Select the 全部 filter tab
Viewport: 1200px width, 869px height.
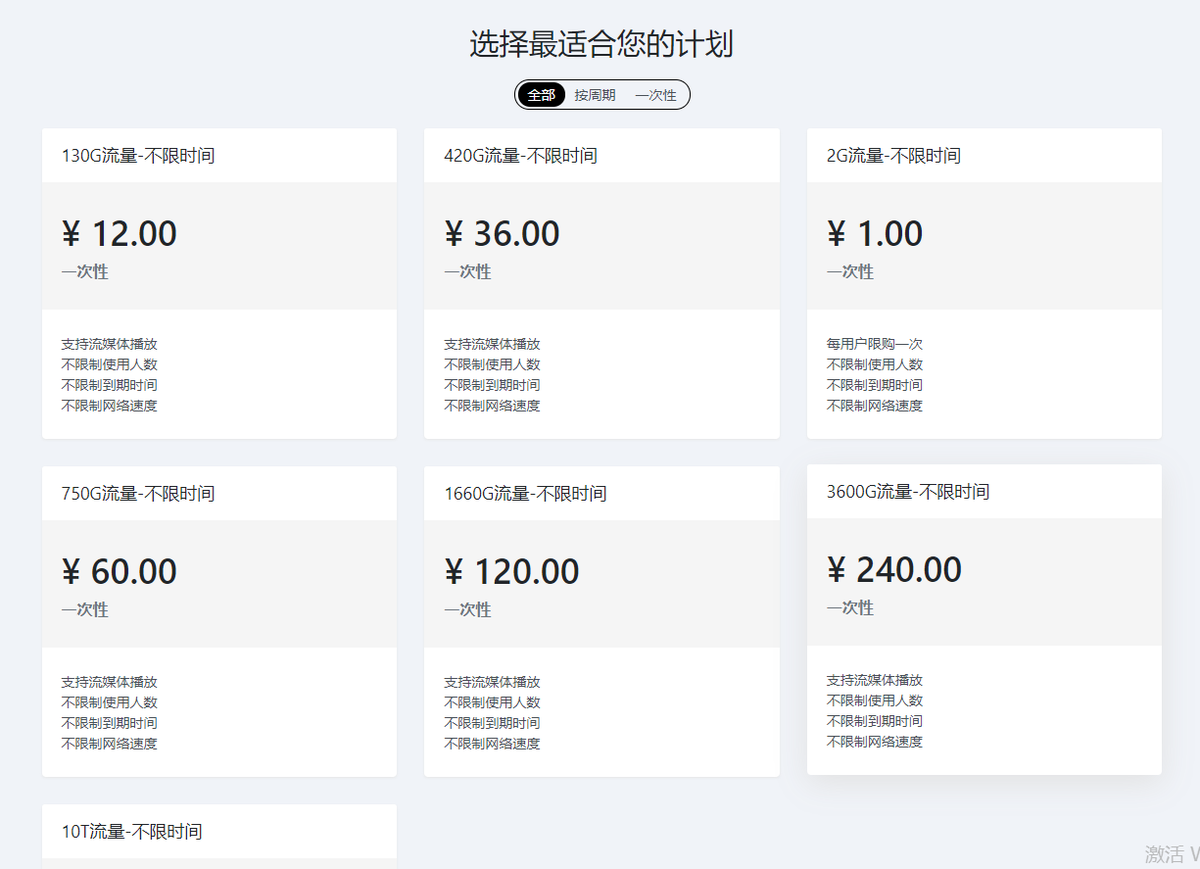click(x=541, y=95)
